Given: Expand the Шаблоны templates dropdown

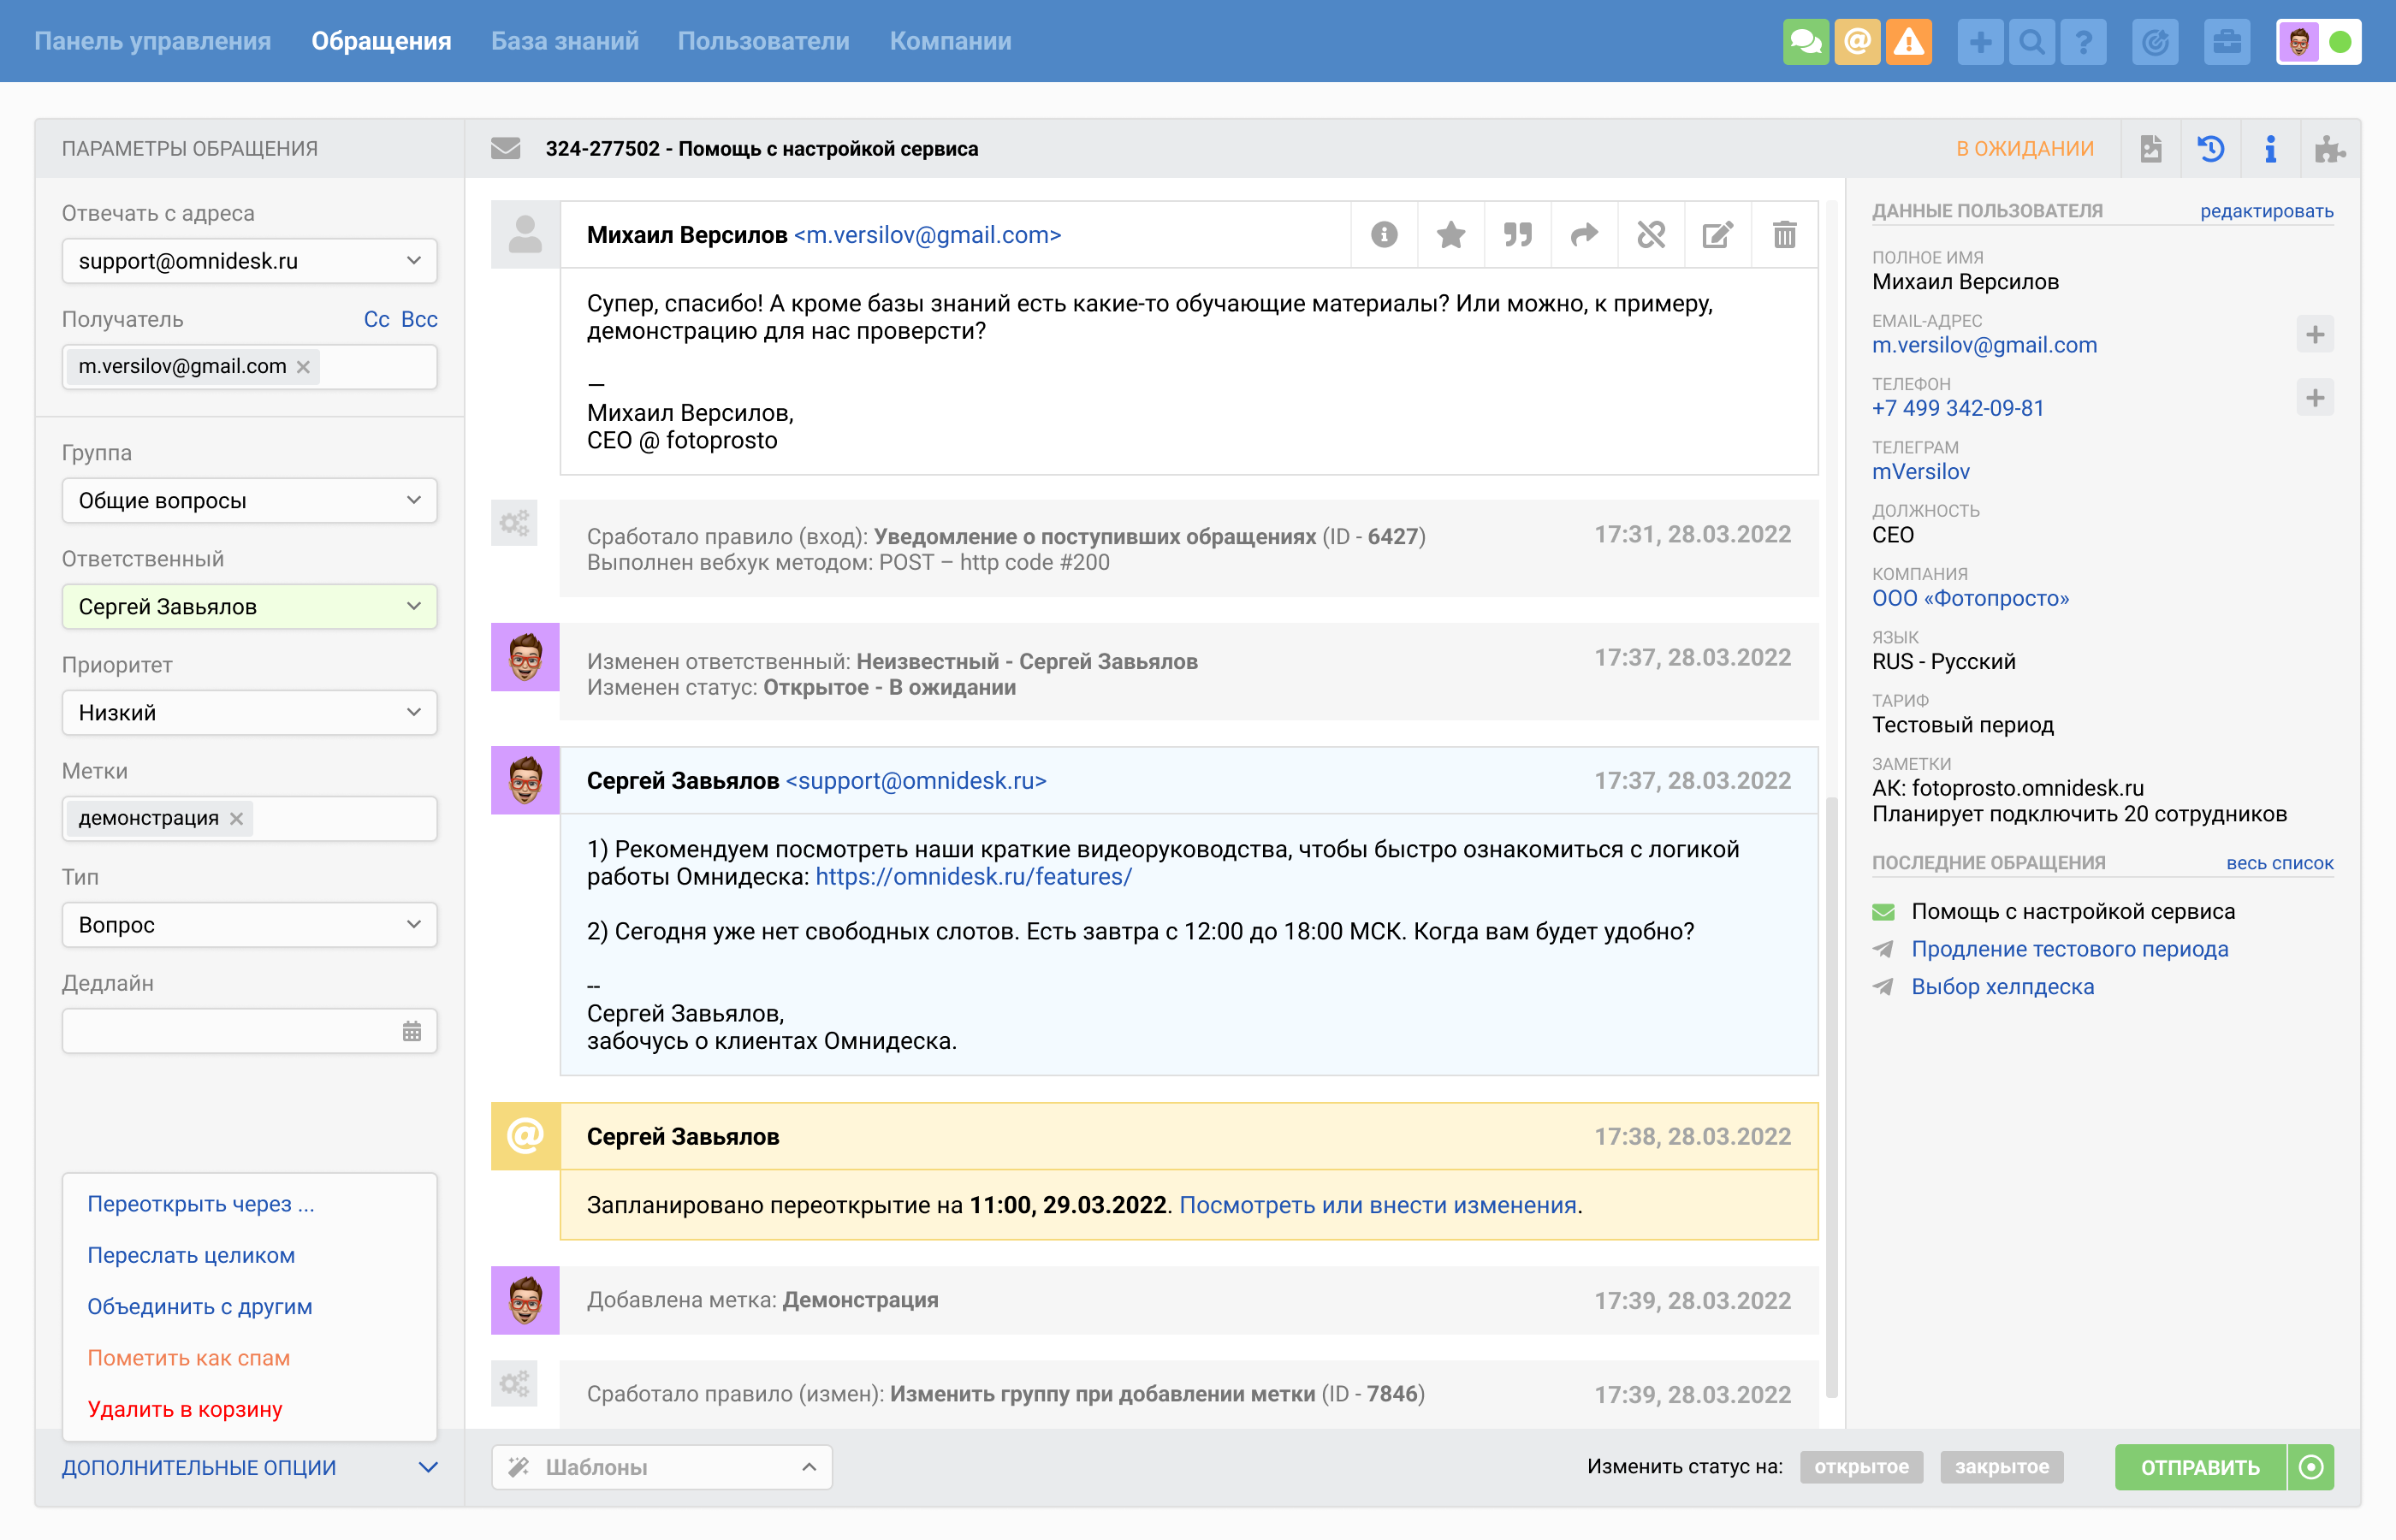Looking at the screenshot, I should [x=661, y=1467].
